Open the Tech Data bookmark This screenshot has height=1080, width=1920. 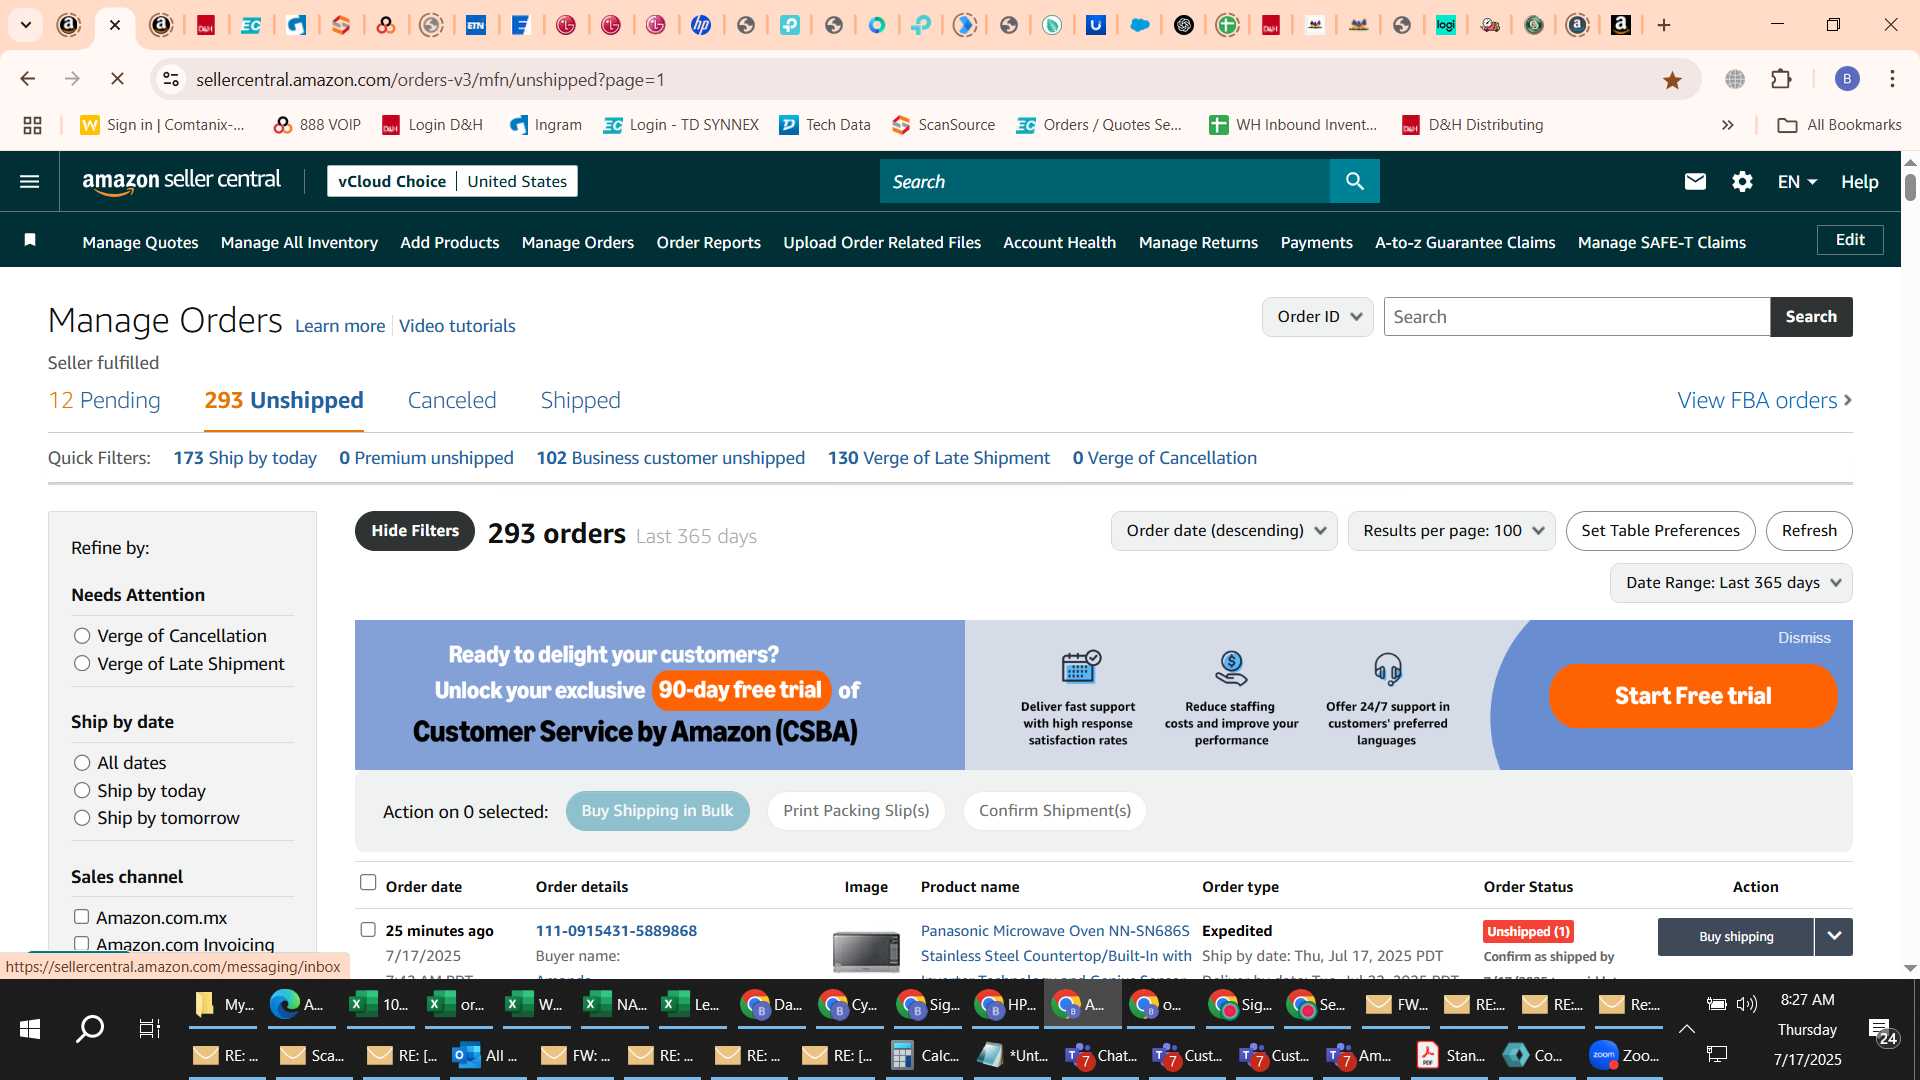coord(825,125)
